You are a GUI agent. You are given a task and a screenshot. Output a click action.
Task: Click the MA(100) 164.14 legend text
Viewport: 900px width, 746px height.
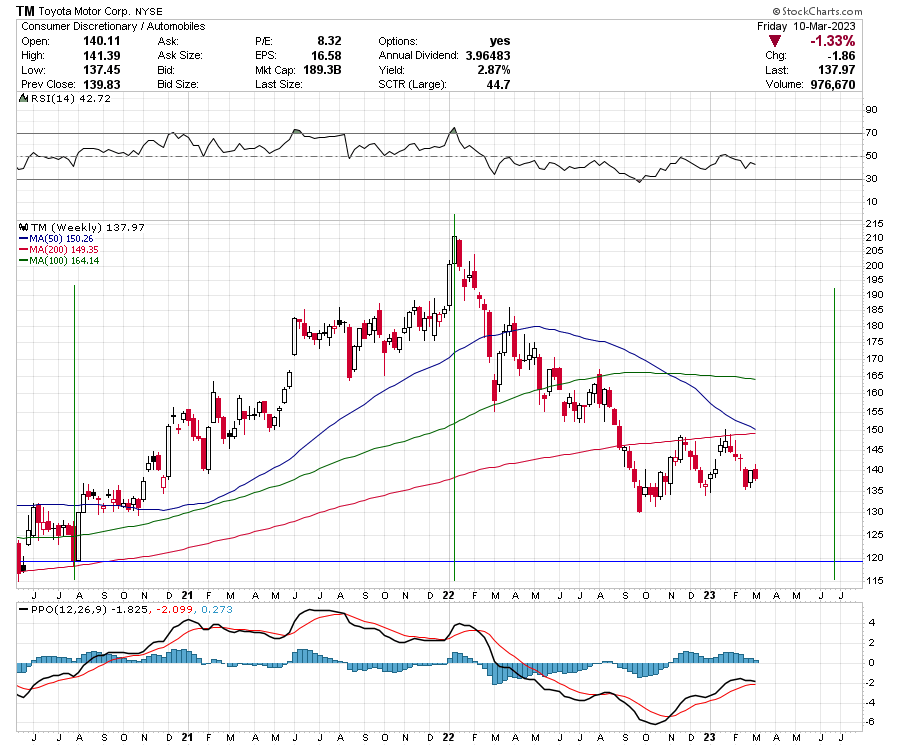[x=64, y=261]
